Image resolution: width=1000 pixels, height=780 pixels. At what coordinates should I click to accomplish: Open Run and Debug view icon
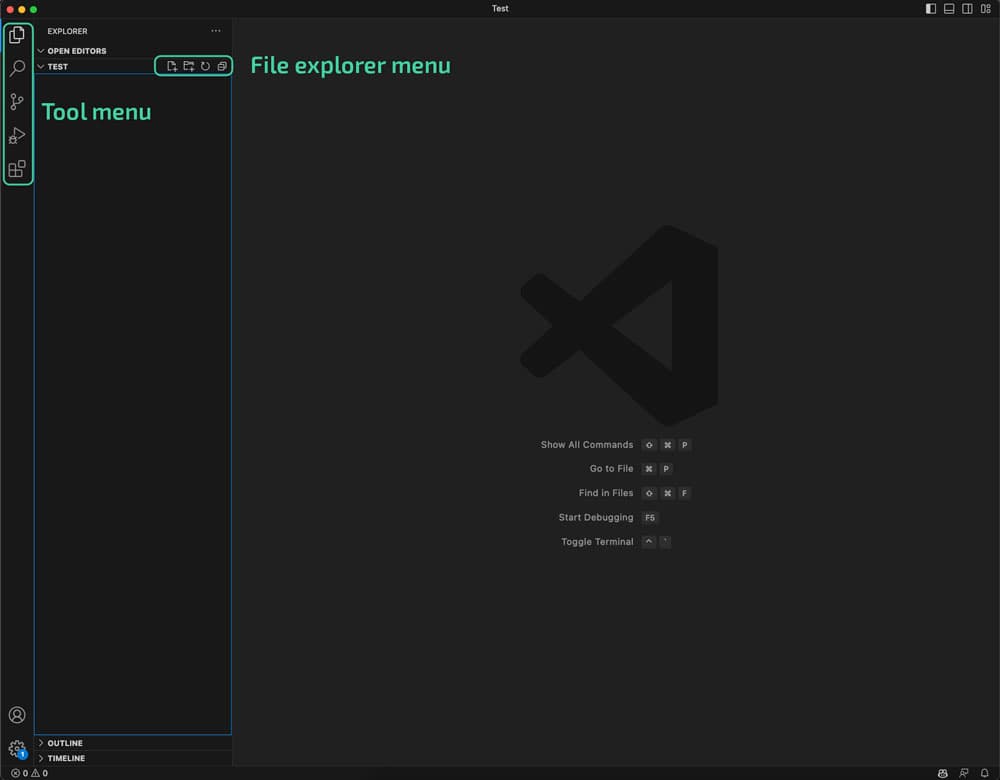point(17,135)
